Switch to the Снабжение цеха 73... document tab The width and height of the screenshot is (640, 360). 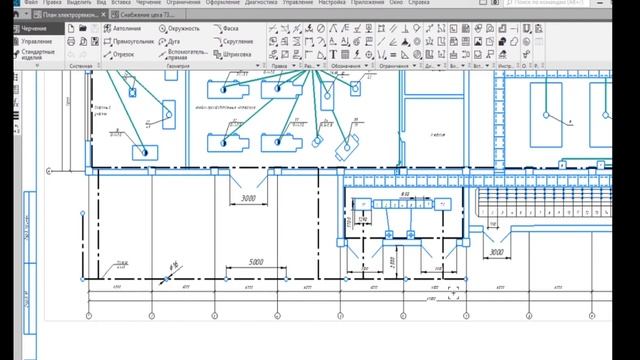[x=147, y=15]
